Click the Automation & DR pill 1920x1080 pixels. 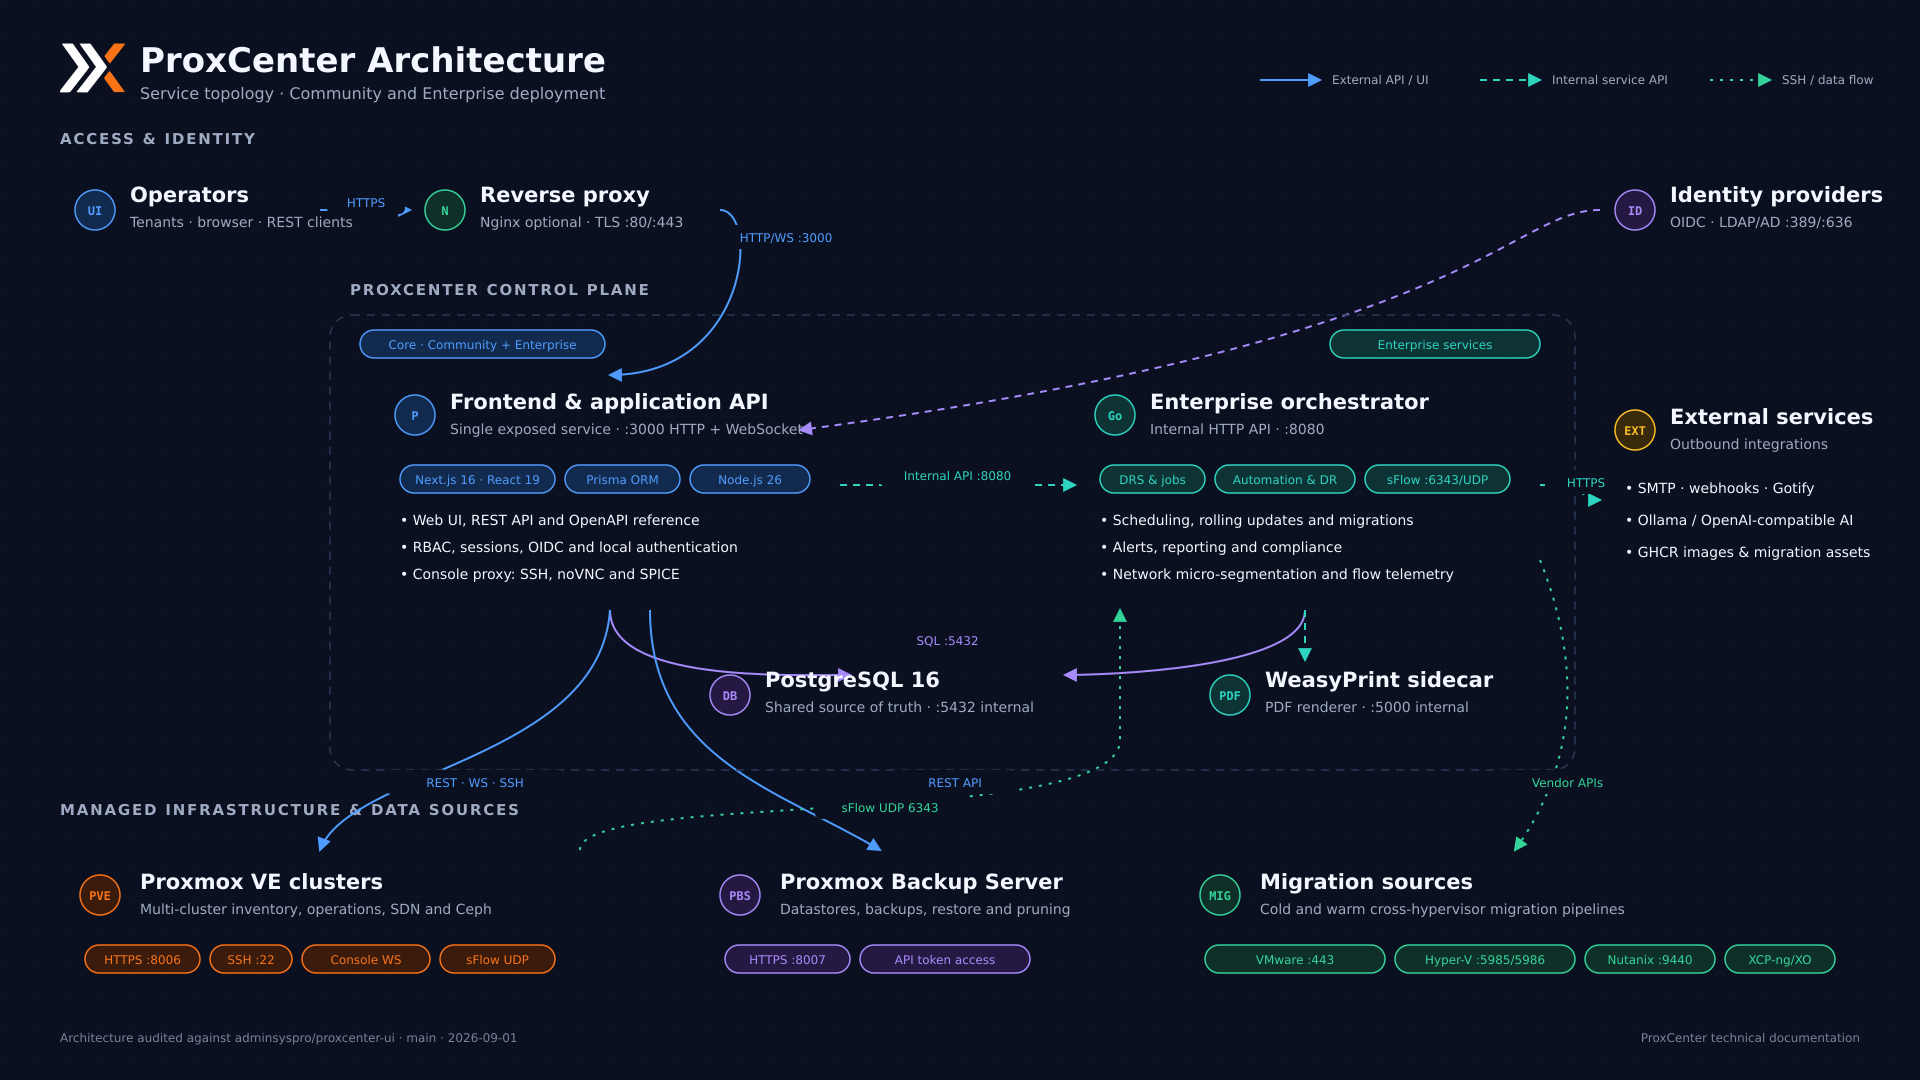point(1285,479)
